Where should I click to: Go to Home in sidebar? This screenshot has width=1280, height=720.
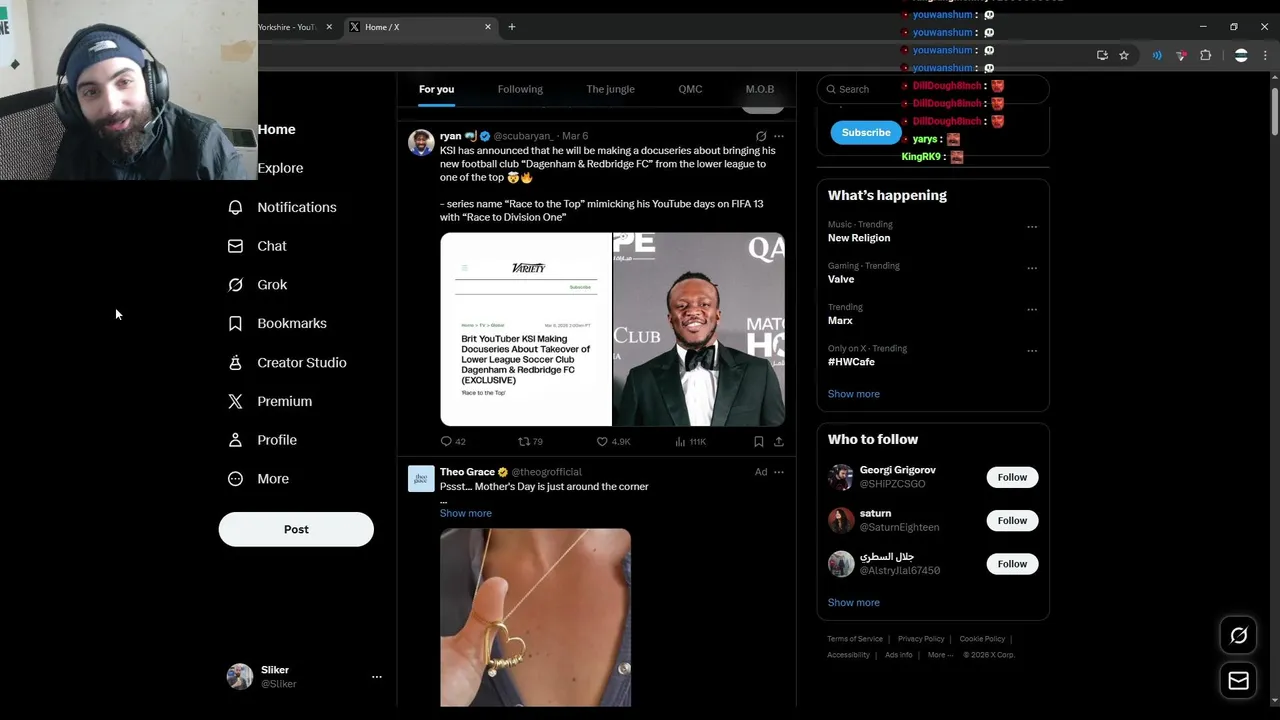coord(276,129)
